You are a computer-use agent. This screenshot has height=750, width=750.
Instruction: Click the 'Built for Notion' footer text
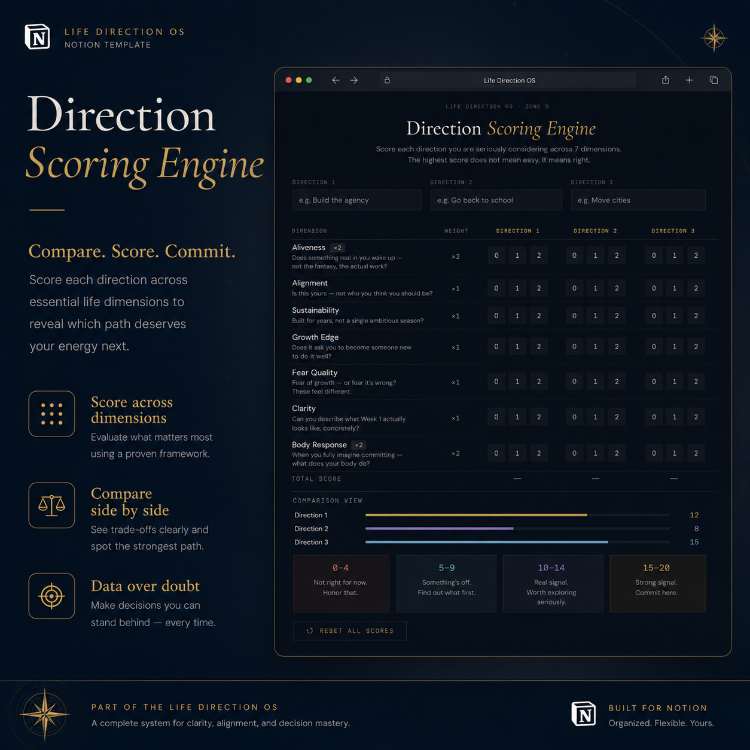[x=657, y=708]
